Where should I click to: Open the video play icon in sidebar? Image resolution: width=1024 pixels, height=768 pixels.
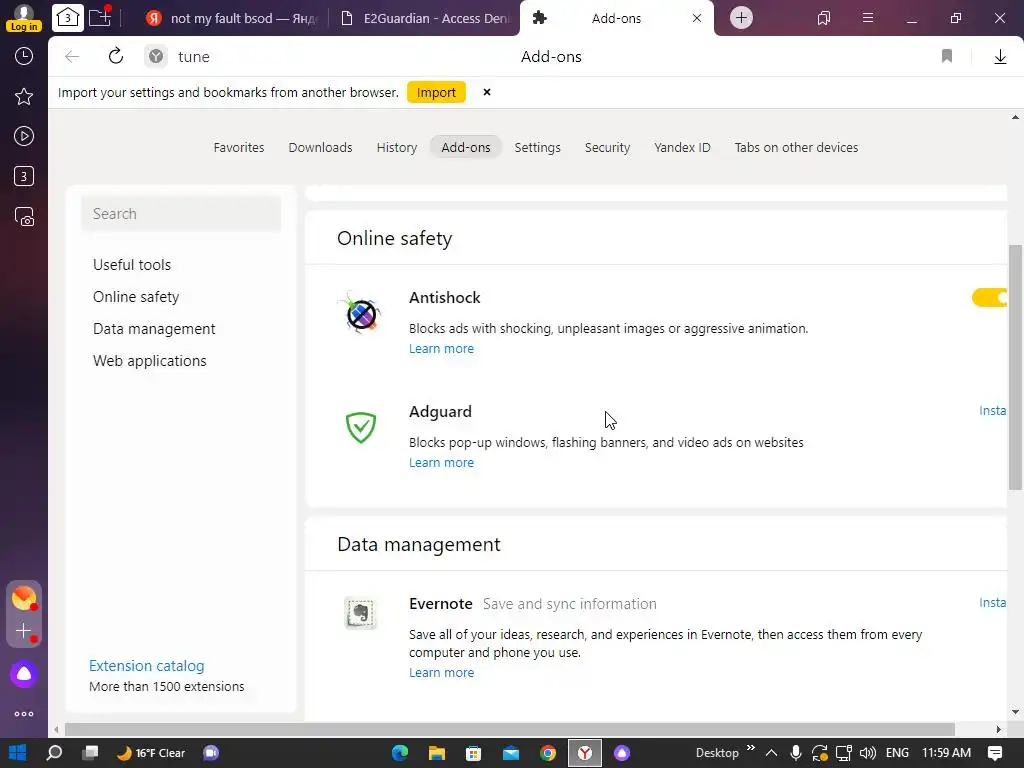click(24, 136)
